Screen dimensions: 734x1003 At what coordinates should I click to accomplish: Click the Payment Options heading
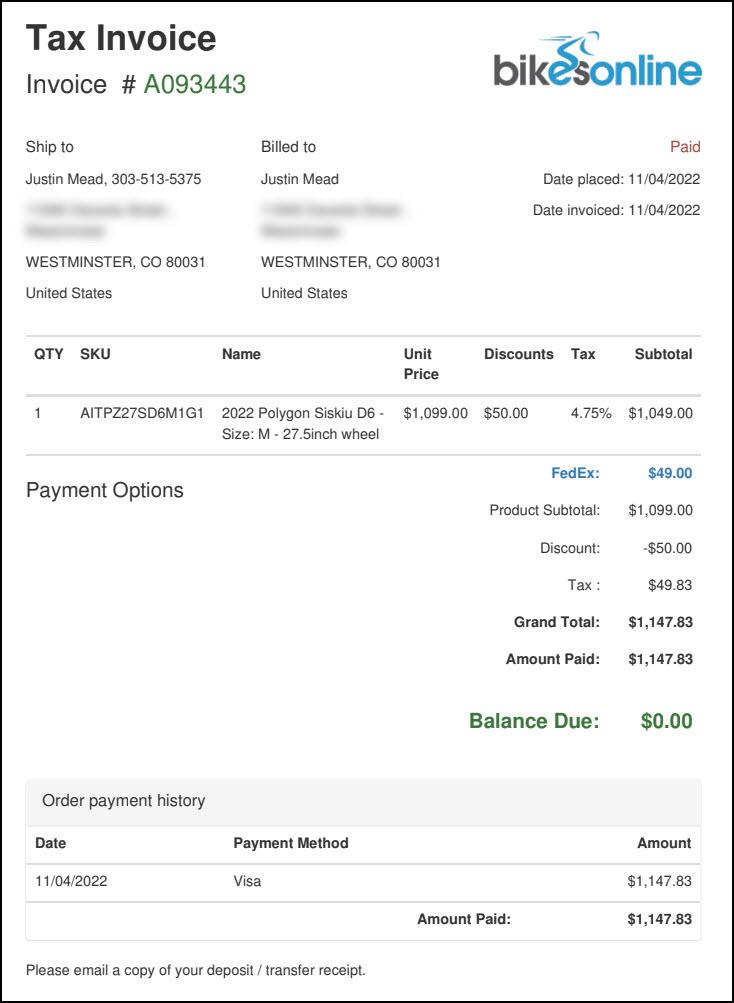click(x=105, y=490)
